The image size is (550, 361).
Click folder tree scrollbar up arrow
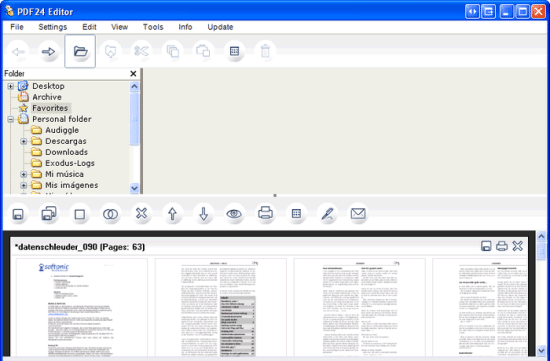point(134,86)
